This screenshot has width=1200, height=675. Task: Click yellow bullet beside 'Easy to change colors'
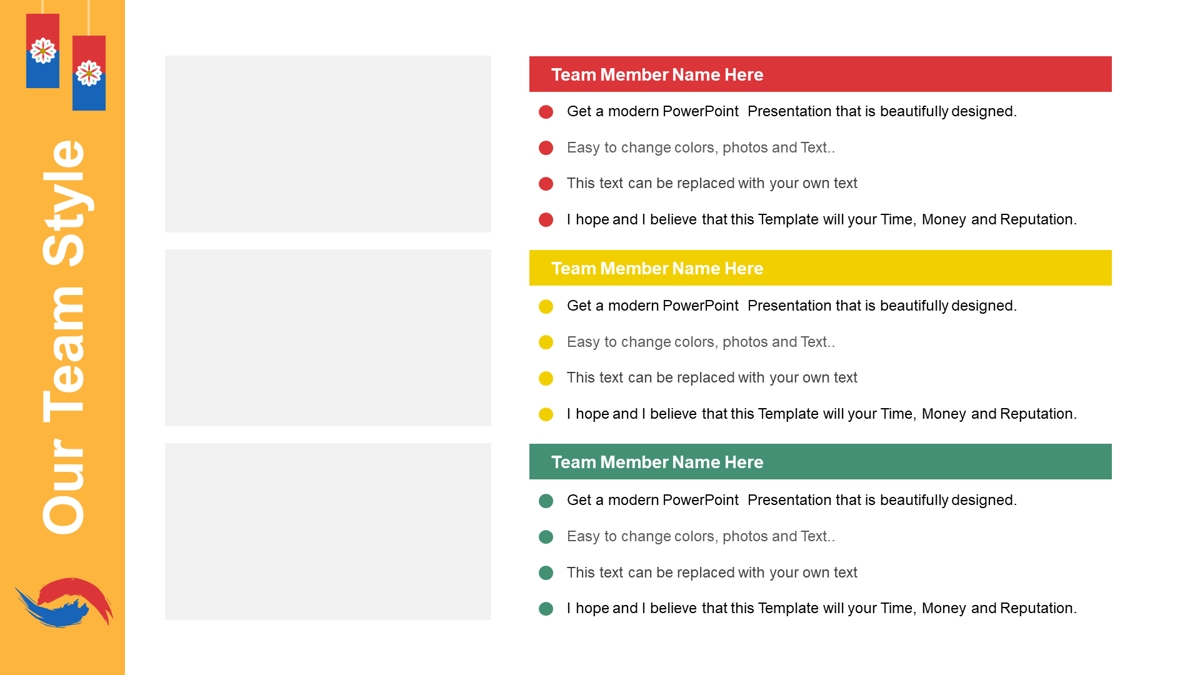click(x=546, y=342)
